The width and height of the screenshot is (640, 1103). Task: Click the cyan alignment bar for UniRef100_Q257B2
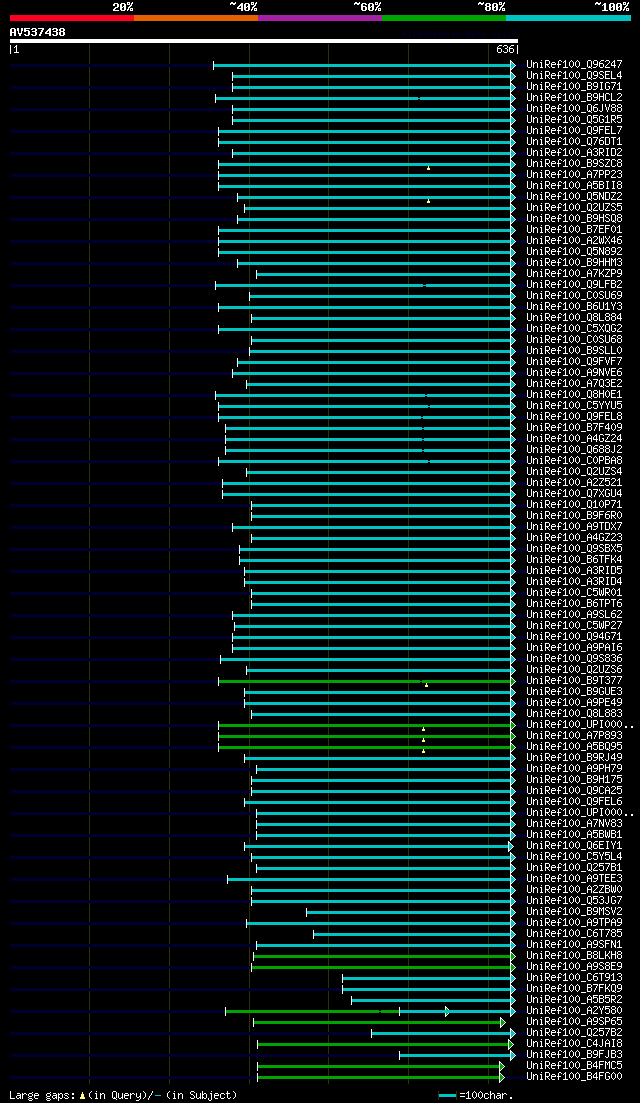tap(443, 1033)
